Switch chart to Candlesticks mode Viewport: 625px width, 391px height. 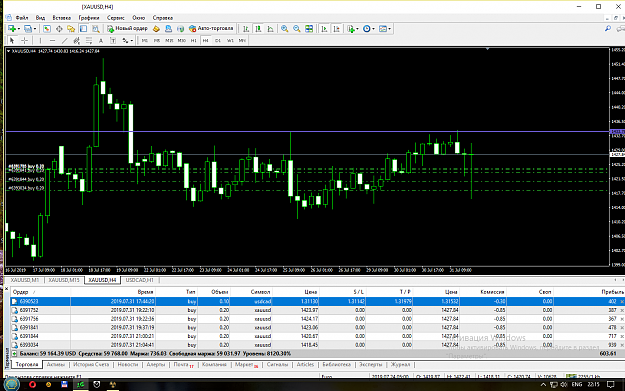click(x=258, y=29)
